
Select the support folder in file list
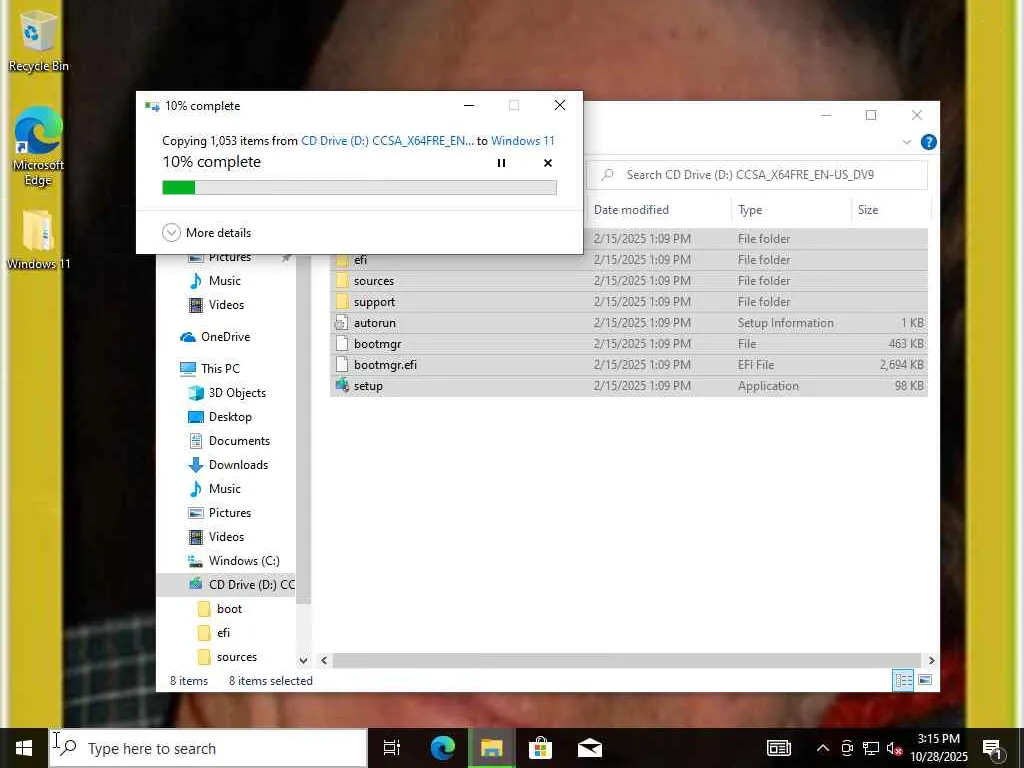point(629,302)
